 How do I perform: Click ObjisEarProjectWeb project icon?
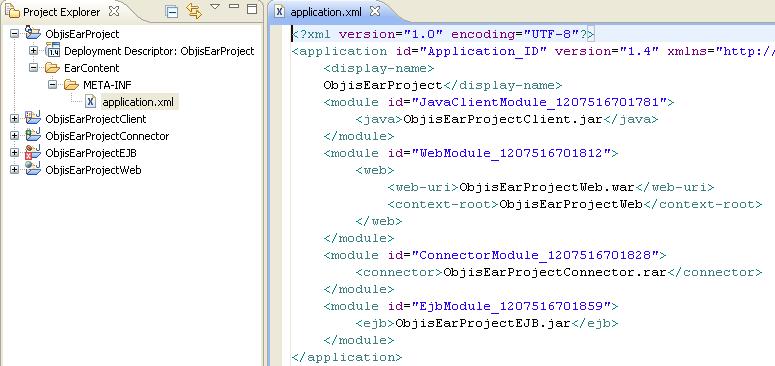pyautogui.click(x=33, y=169)
